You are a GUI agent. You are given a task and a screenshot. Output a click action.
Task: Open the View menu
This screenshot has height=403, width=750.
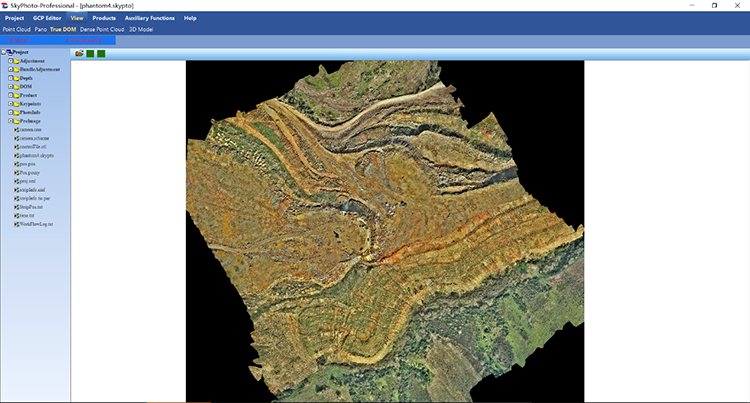(77, 18)
